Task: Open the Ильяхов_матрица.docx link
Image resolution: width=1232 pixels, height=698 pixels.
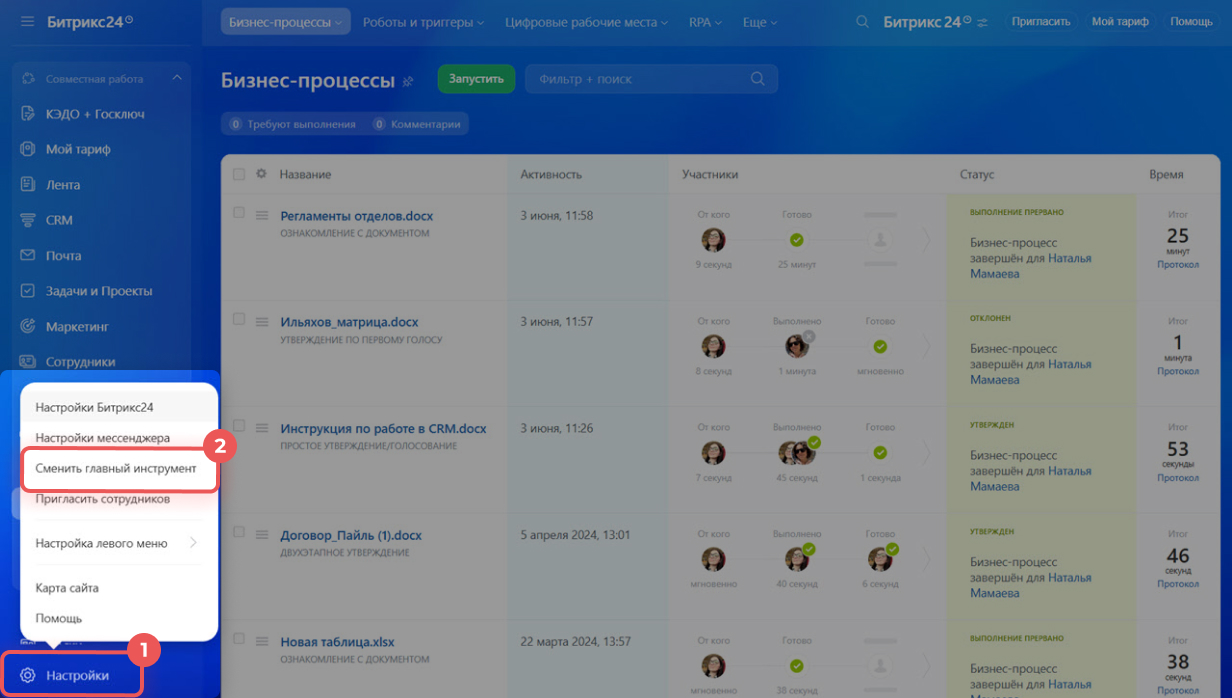Action: (x=349, y=322)
